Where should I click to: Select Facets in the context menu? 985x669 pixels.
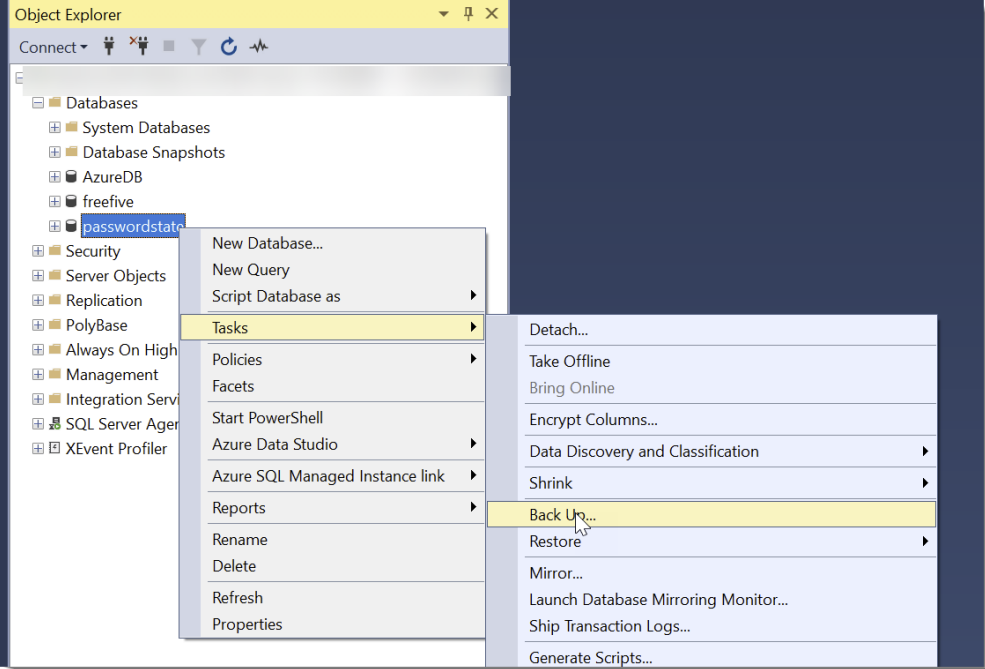click(332, 386)
